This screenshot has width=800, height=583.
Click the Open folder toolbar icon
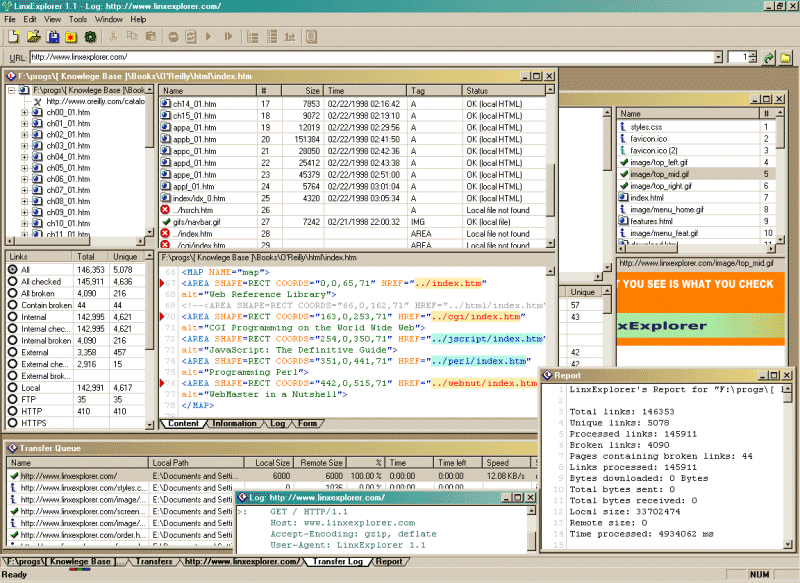coord(33,37)
